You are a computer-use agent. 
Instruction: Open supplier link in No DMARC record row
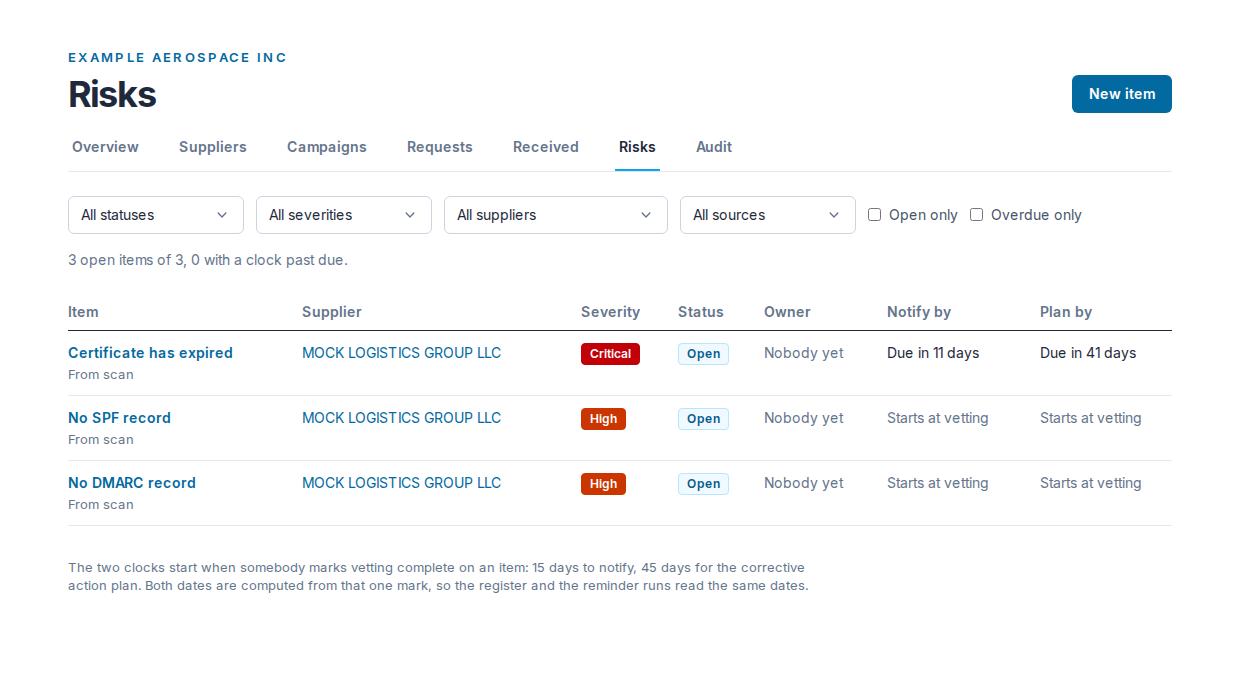click(401, 483)
